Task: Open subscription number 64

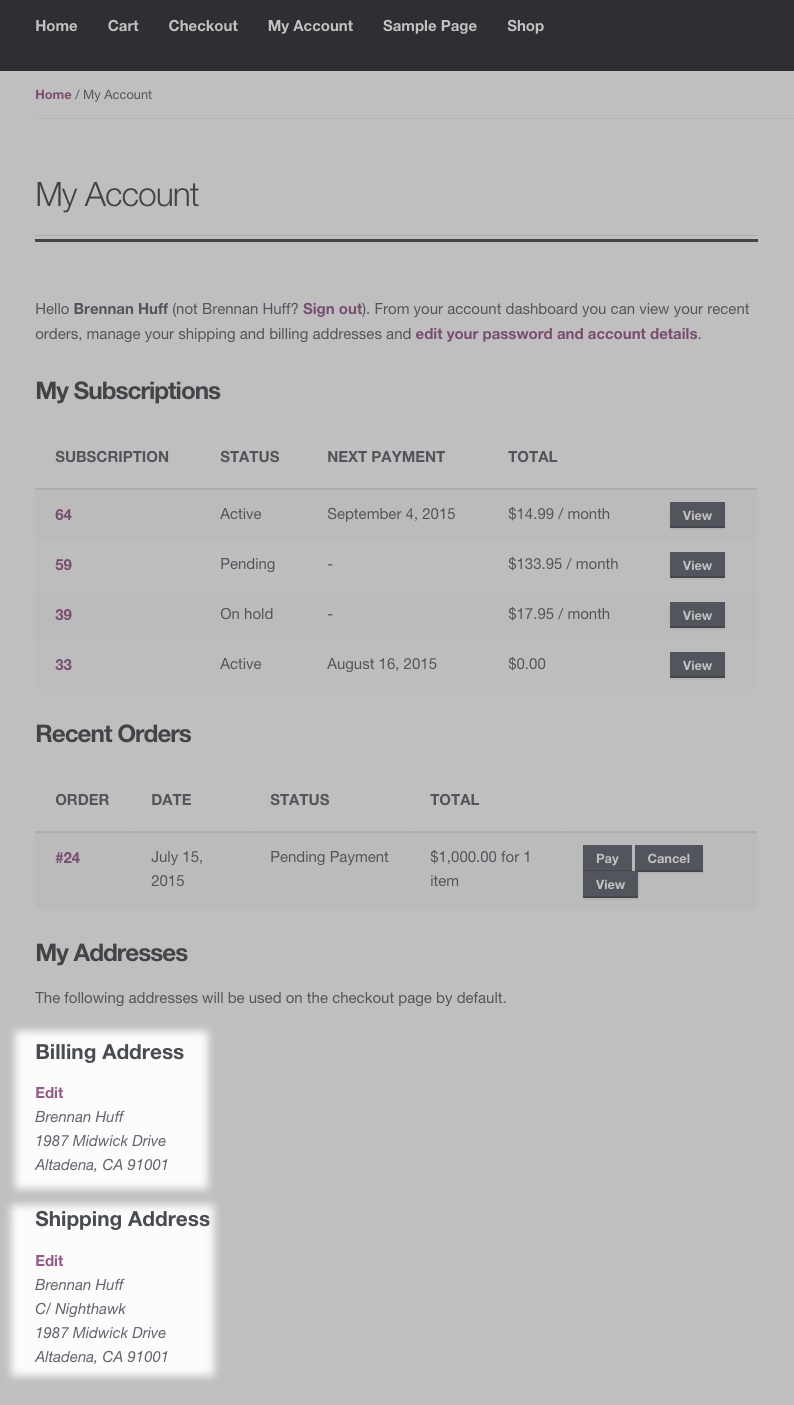Action: click(63, 514)
